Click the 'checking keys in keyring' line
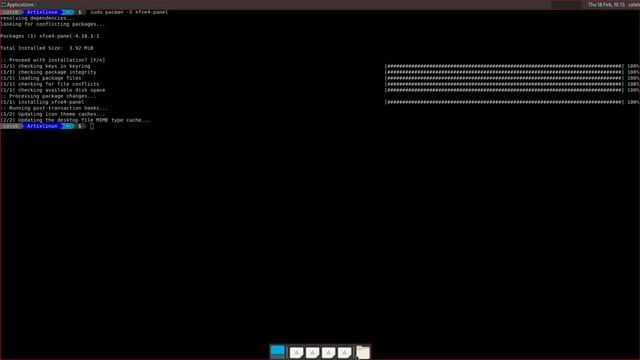The width and height of the screenshot is (640, 360). click(x=45, y=66)
